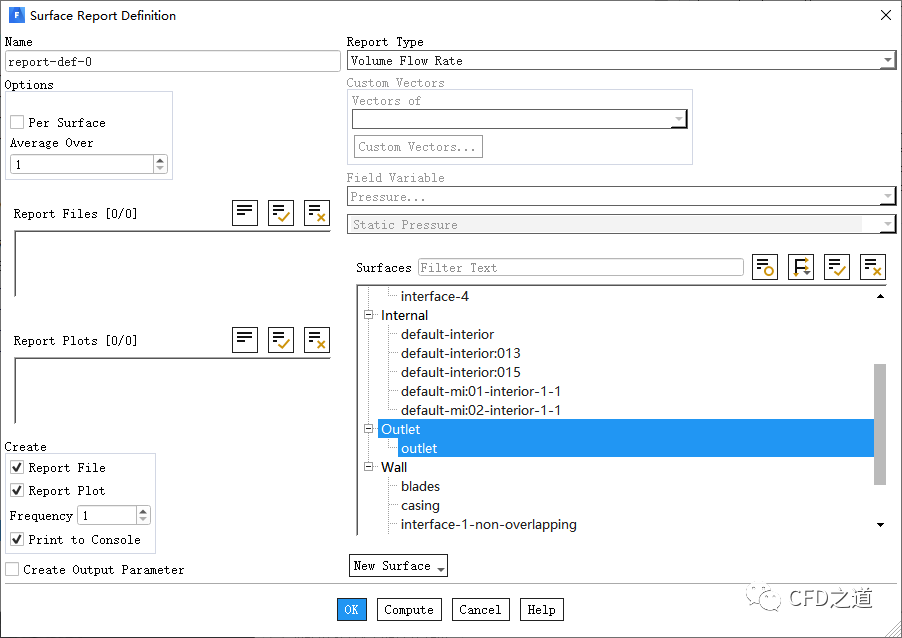The image size is (902, 638).
Task: Open the New Surface dropdown
Action: (398, 566)
